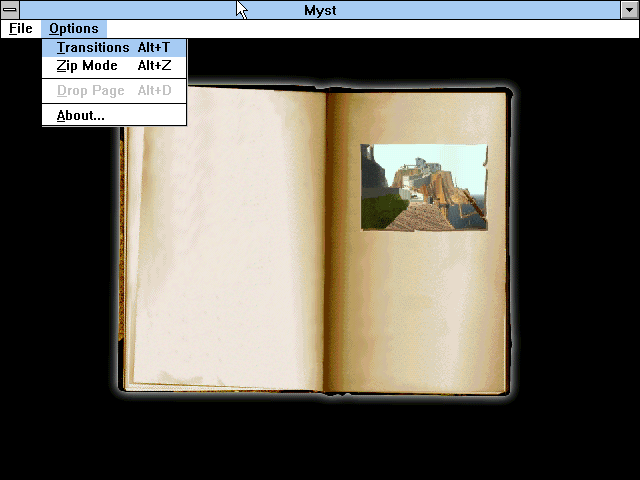Click the maximize arrow in title bar
640x480 pixels.
pyautogui.click(x=629, y=9)
